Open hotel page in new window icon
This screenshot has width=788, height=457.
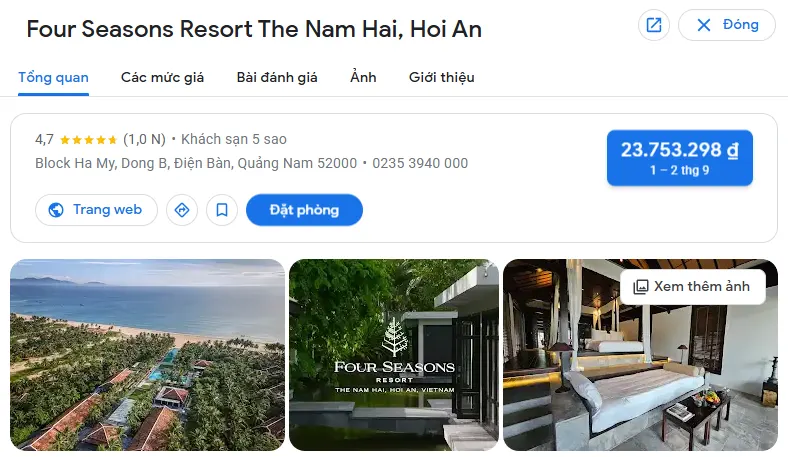point(653,25)
